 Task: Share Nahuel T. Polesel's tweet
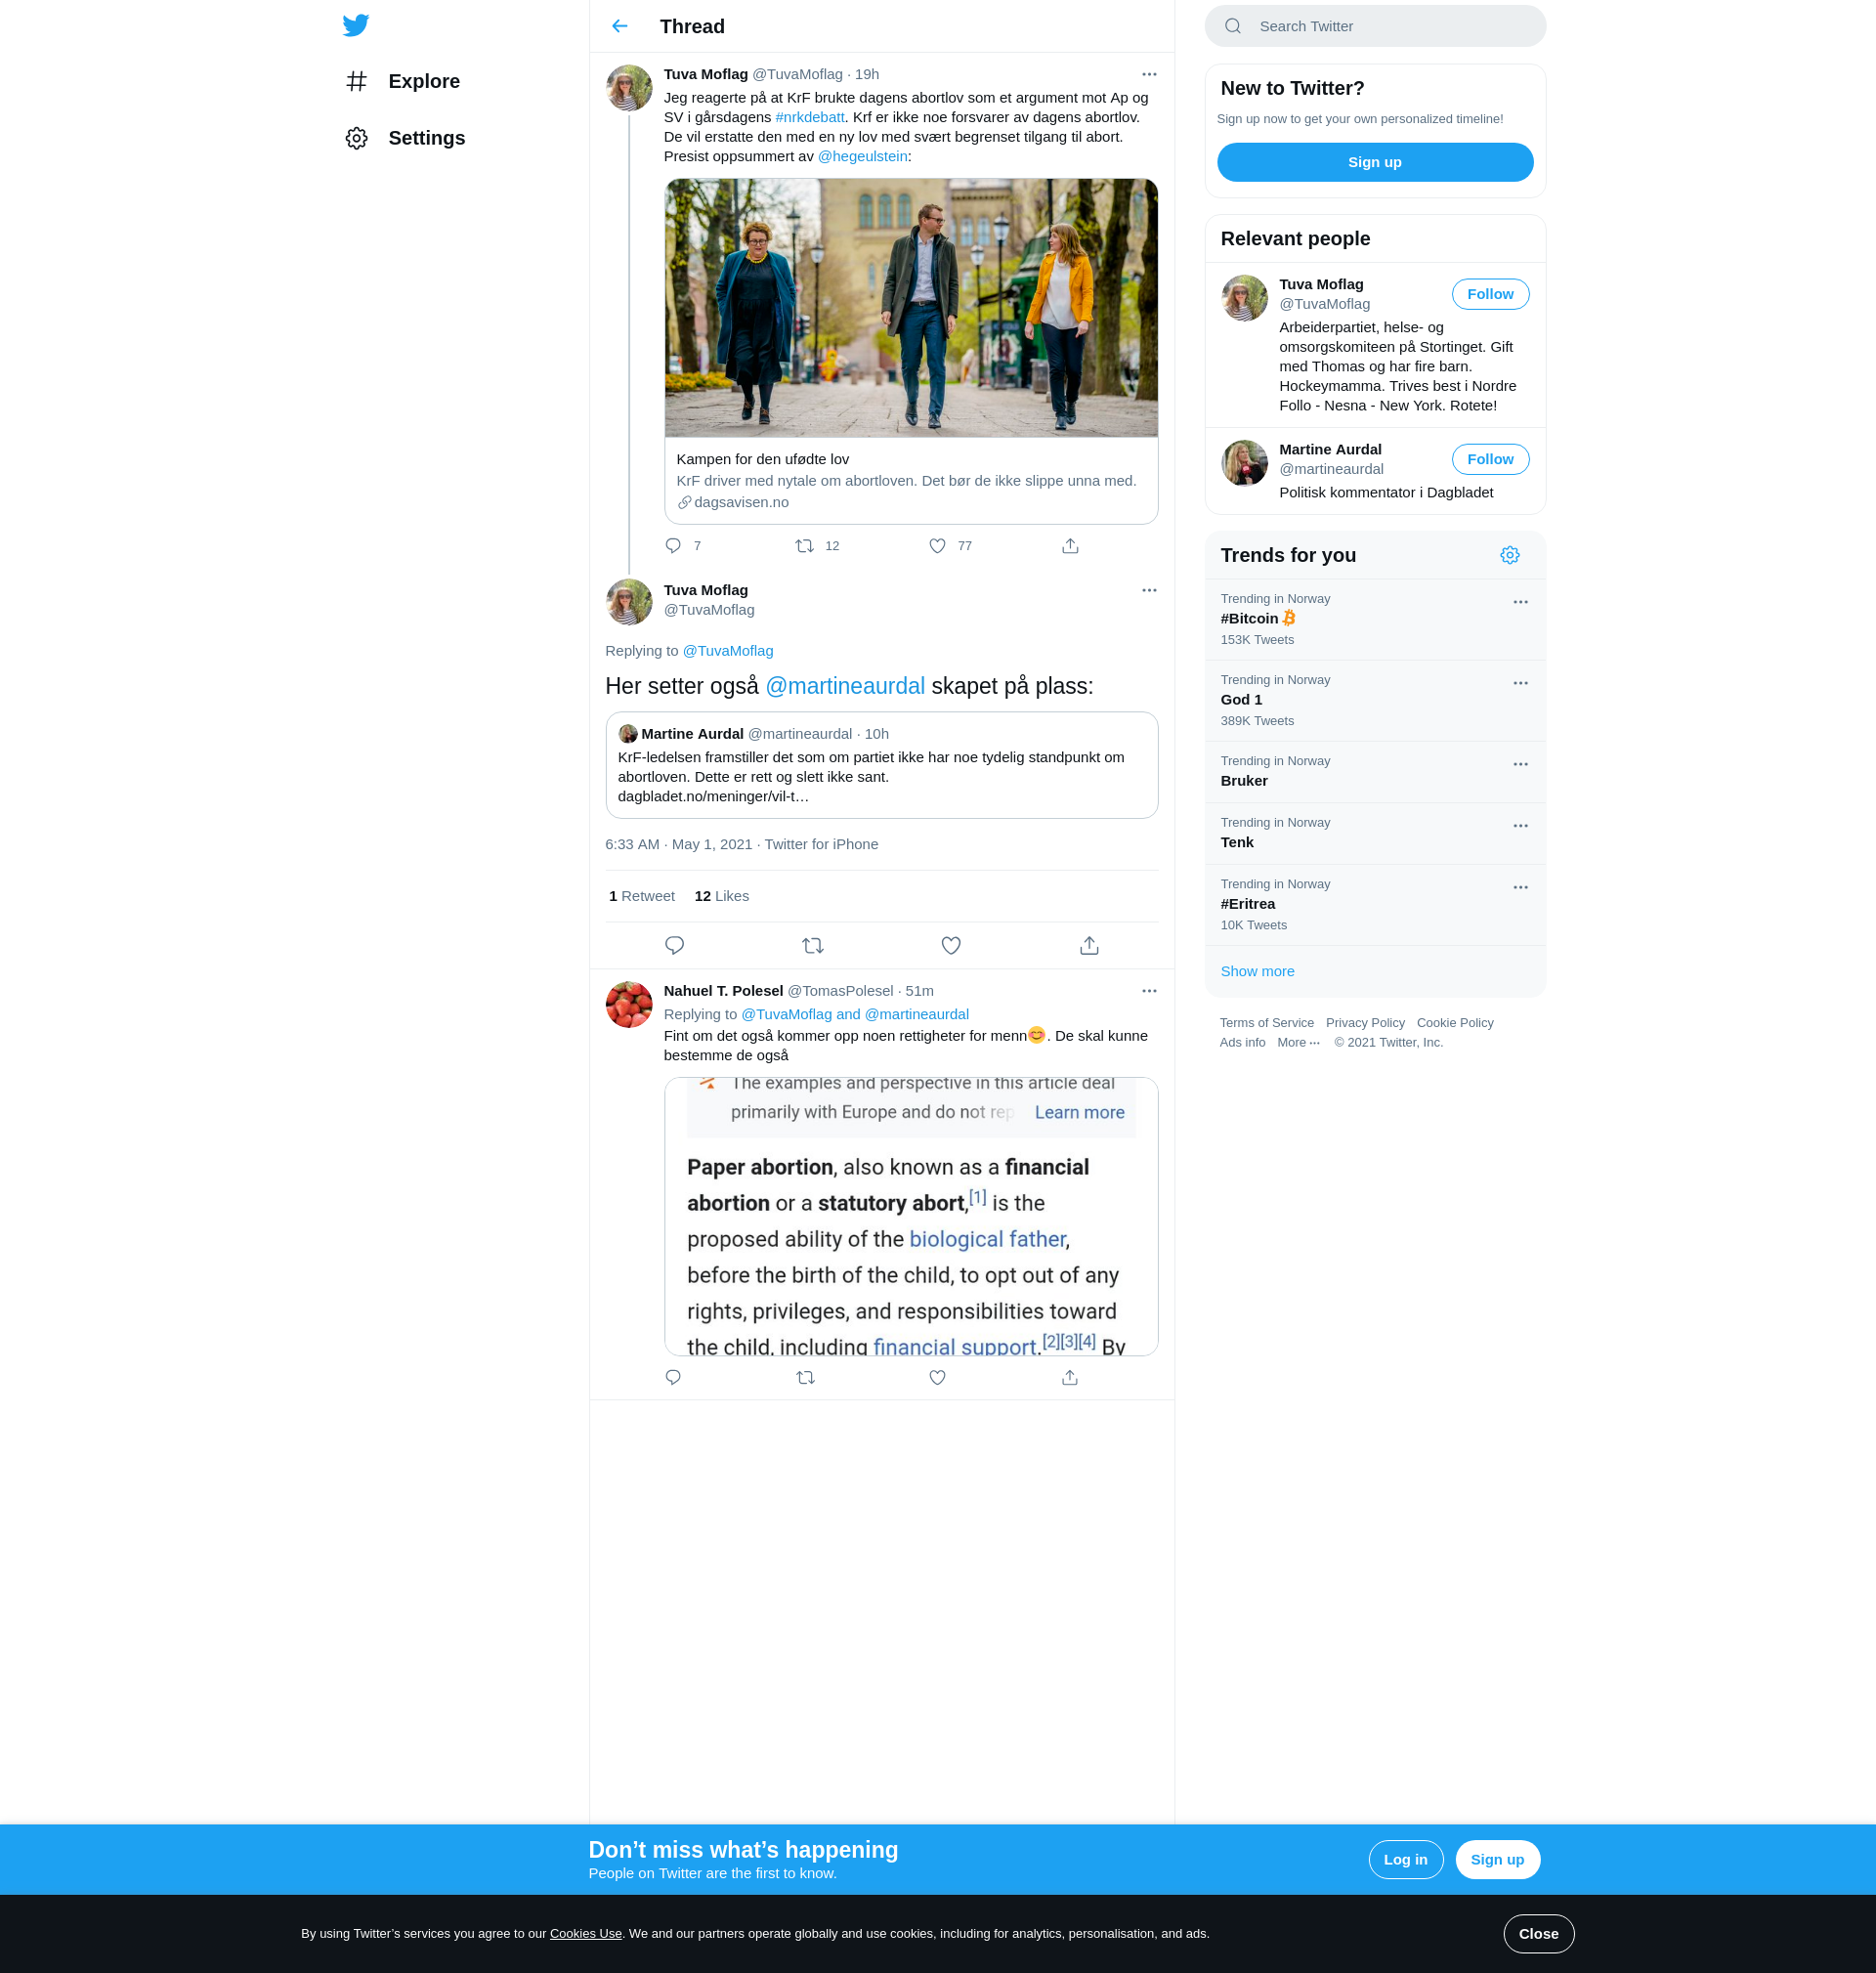click(x=1070, y=1378)
